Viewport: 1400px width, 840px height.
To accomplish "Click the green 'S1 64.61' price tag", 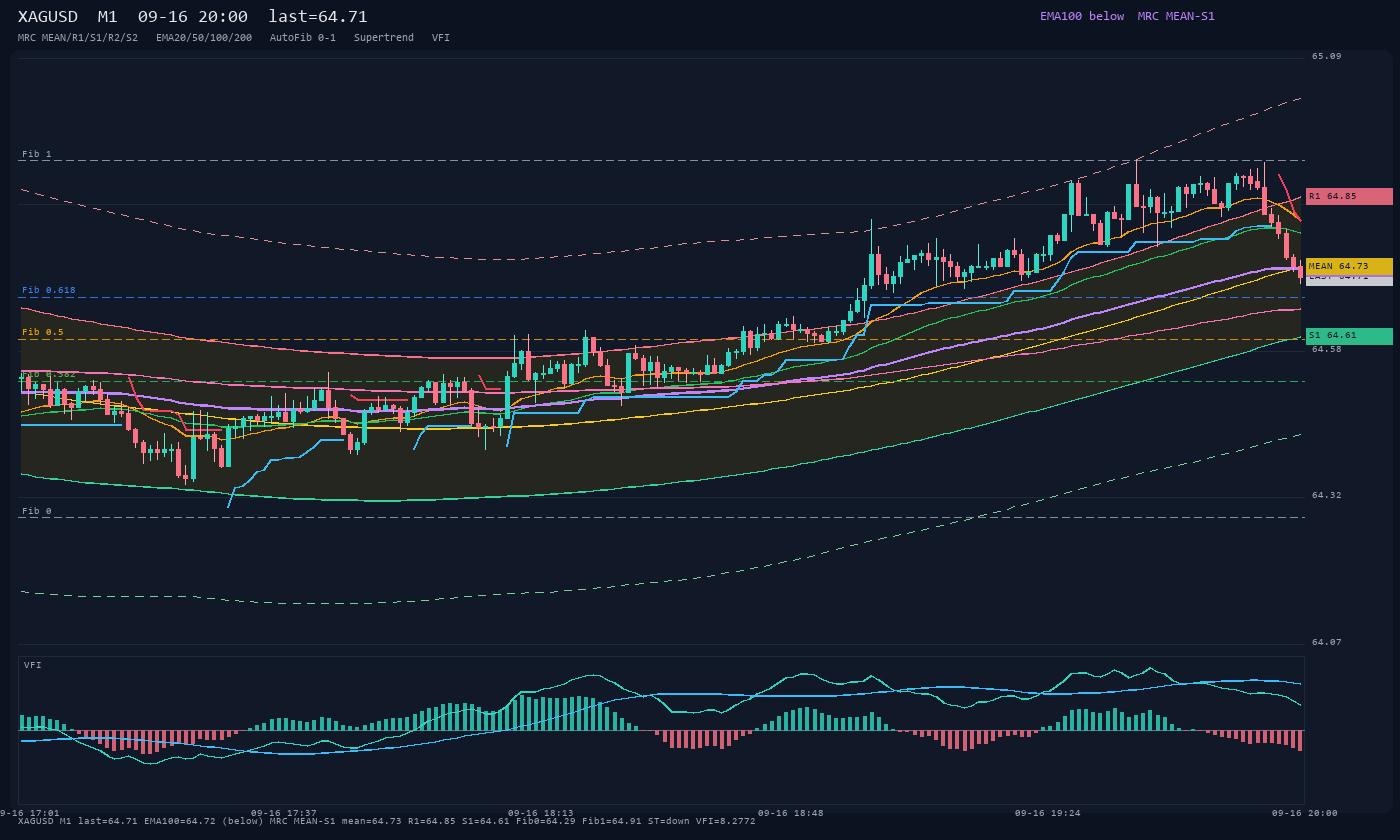I will [1349, 336].
